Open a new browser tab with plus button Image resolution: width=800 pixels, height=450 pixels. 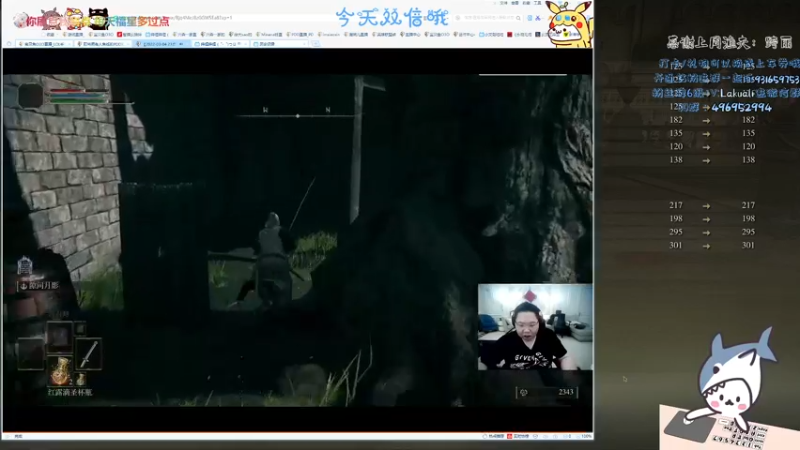click(315, 44)
